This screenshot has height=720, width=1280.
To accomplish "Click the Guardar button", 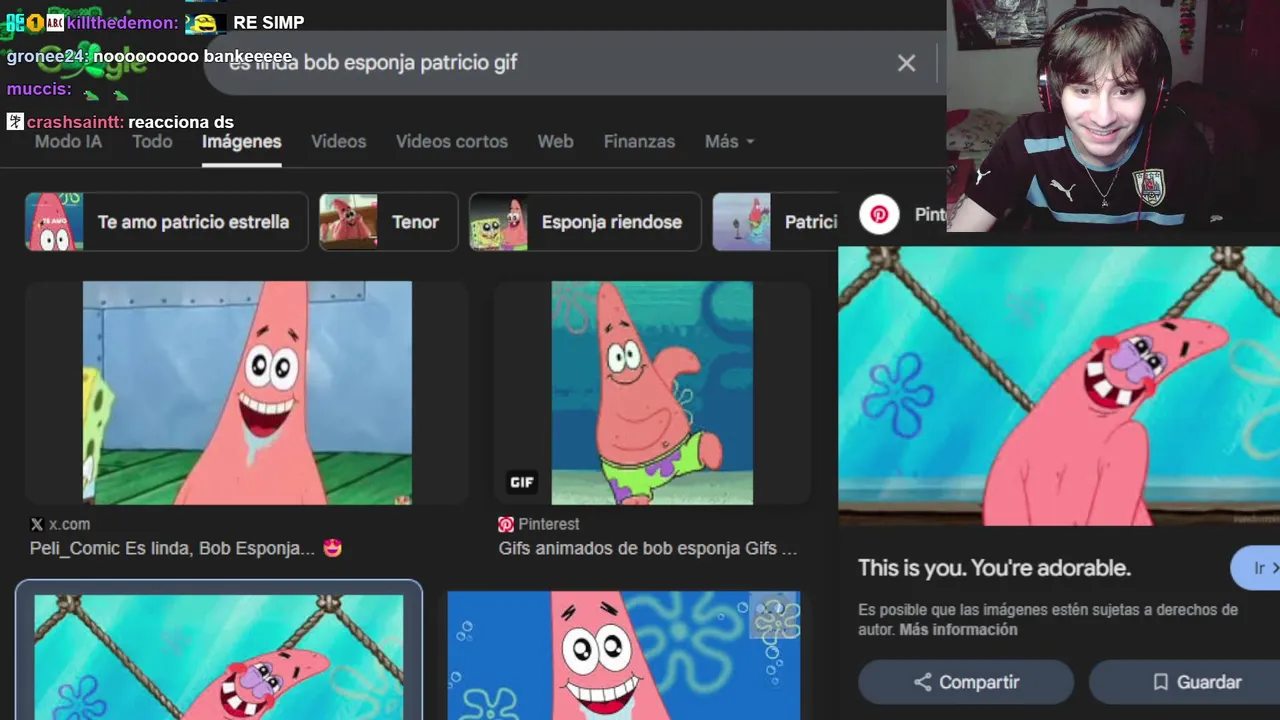I will point(1185,682).
